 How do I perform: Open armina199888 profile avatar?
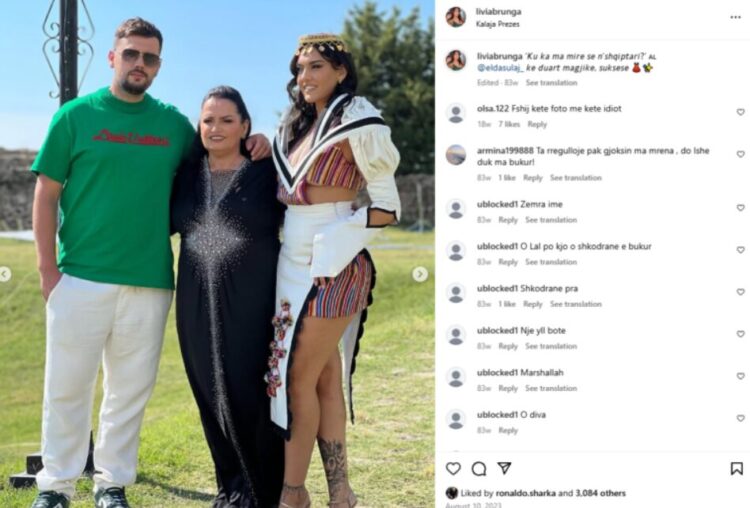456,155
